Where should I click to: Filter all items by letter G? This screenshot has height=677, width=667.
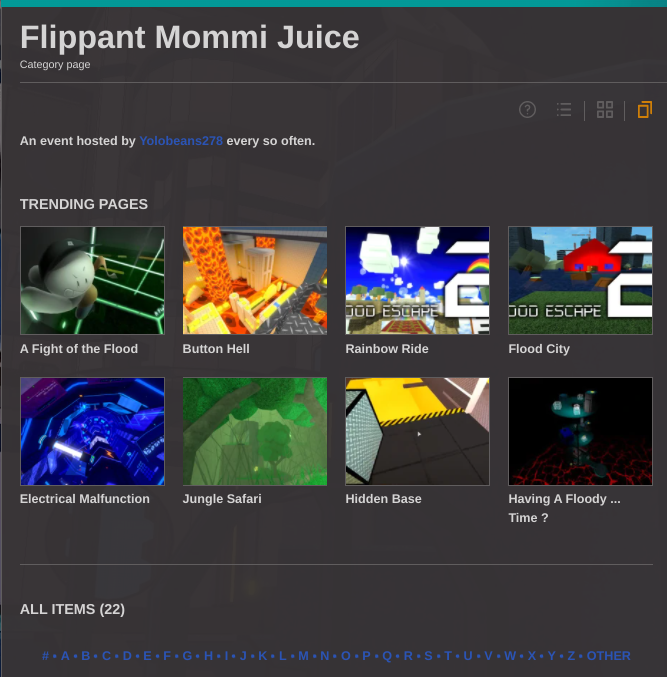[x=187, y=656]
